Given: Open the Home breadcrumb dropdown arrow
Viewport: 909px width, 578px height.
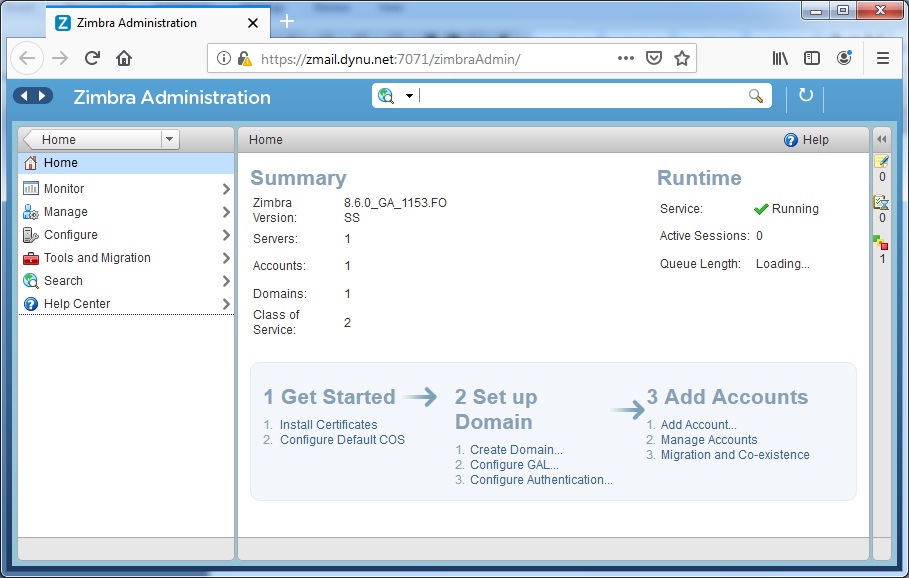Looking at the screenshot, I should pyautogui.click(x=169, y=139).
